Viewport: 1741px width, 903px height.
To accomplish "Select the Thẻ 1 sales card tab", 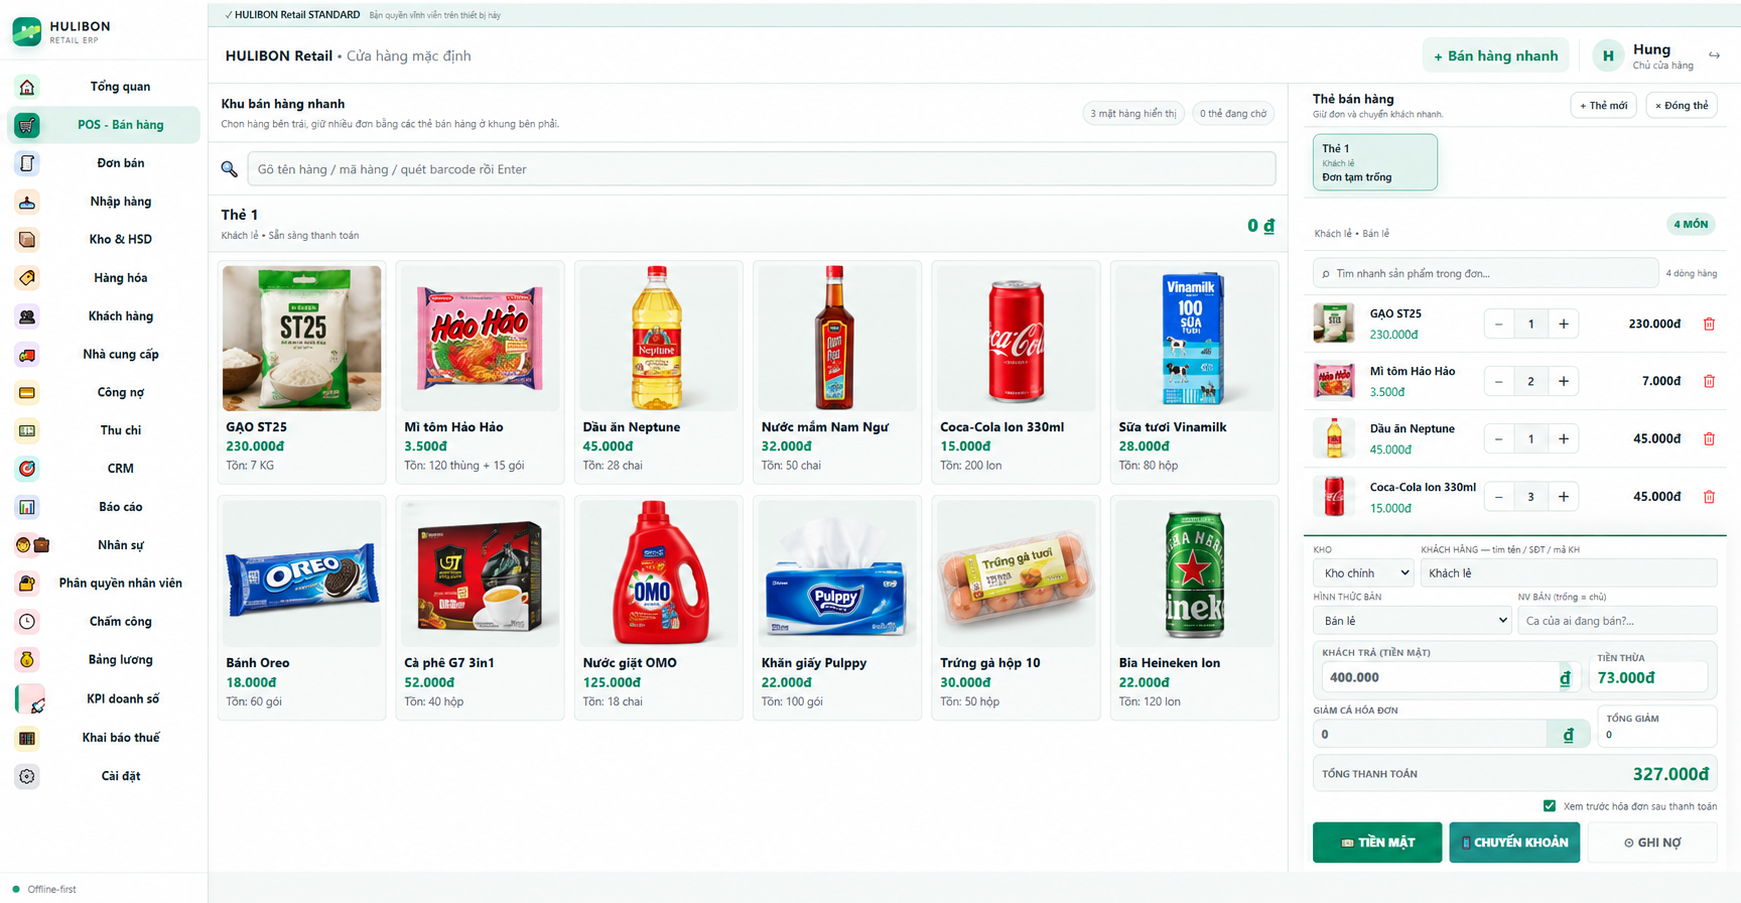I will point(1375,162).
